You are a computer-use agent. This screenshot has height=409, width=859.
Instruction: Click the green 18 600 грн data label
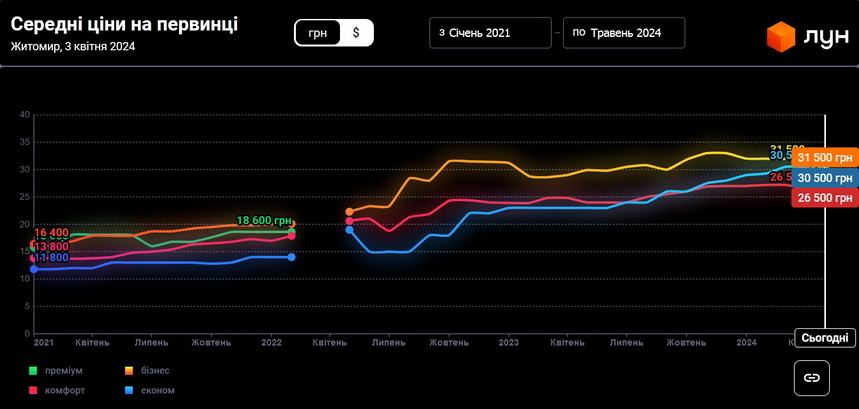click(264, 221)
